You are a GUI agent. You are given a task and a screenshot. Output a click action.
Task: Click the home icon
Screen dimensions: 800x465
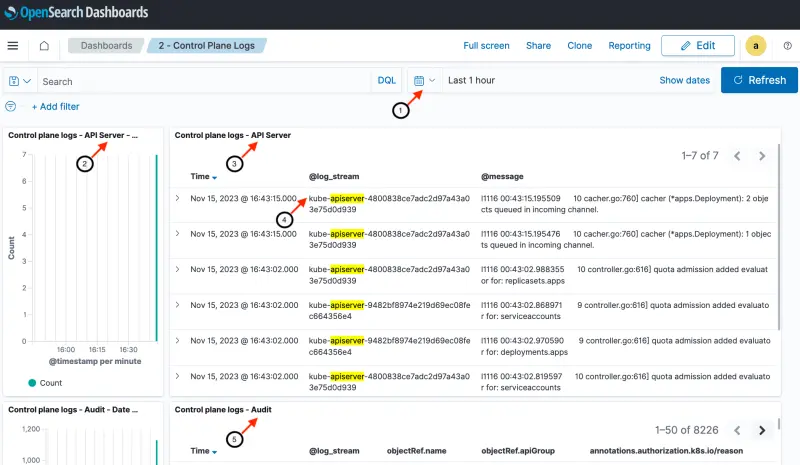click(44, 46)
